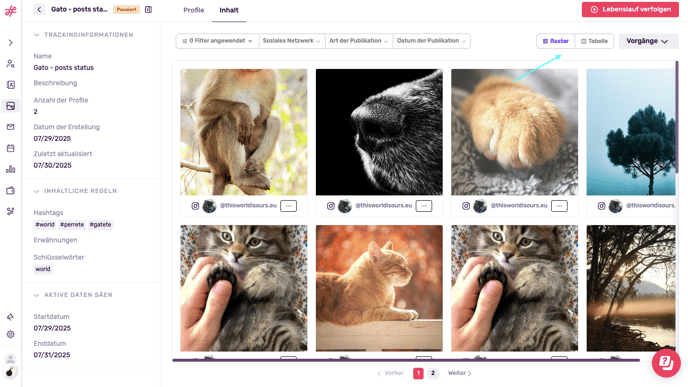The height and width of the screenshot is (387, 688).
Task: Click the user avatar icon in the sidebar
Action: click(x=10, y=358)
